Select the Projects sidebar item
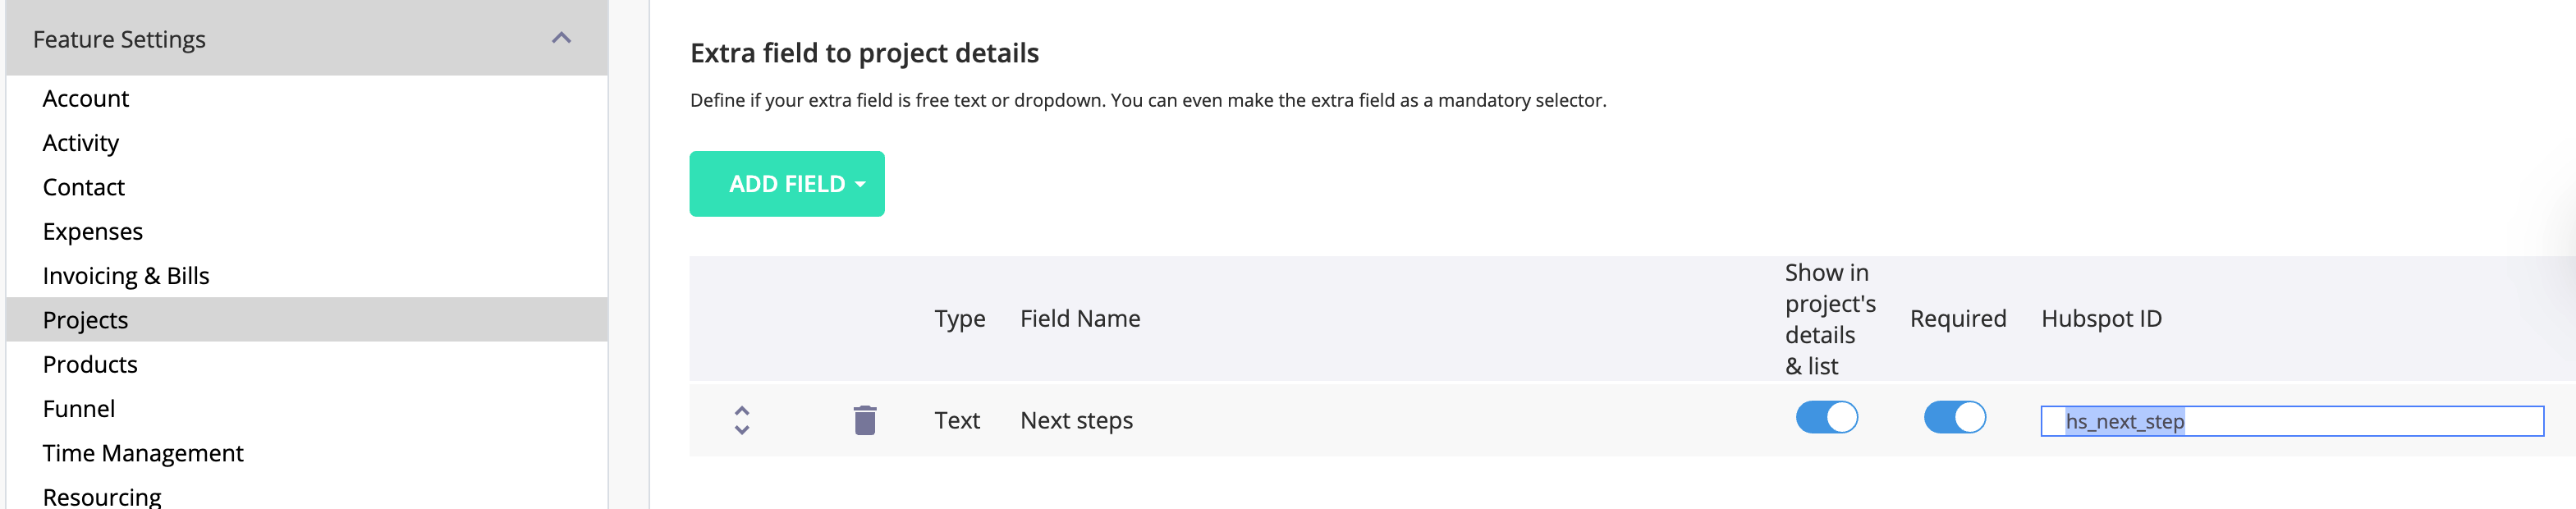 click(86, 320)
